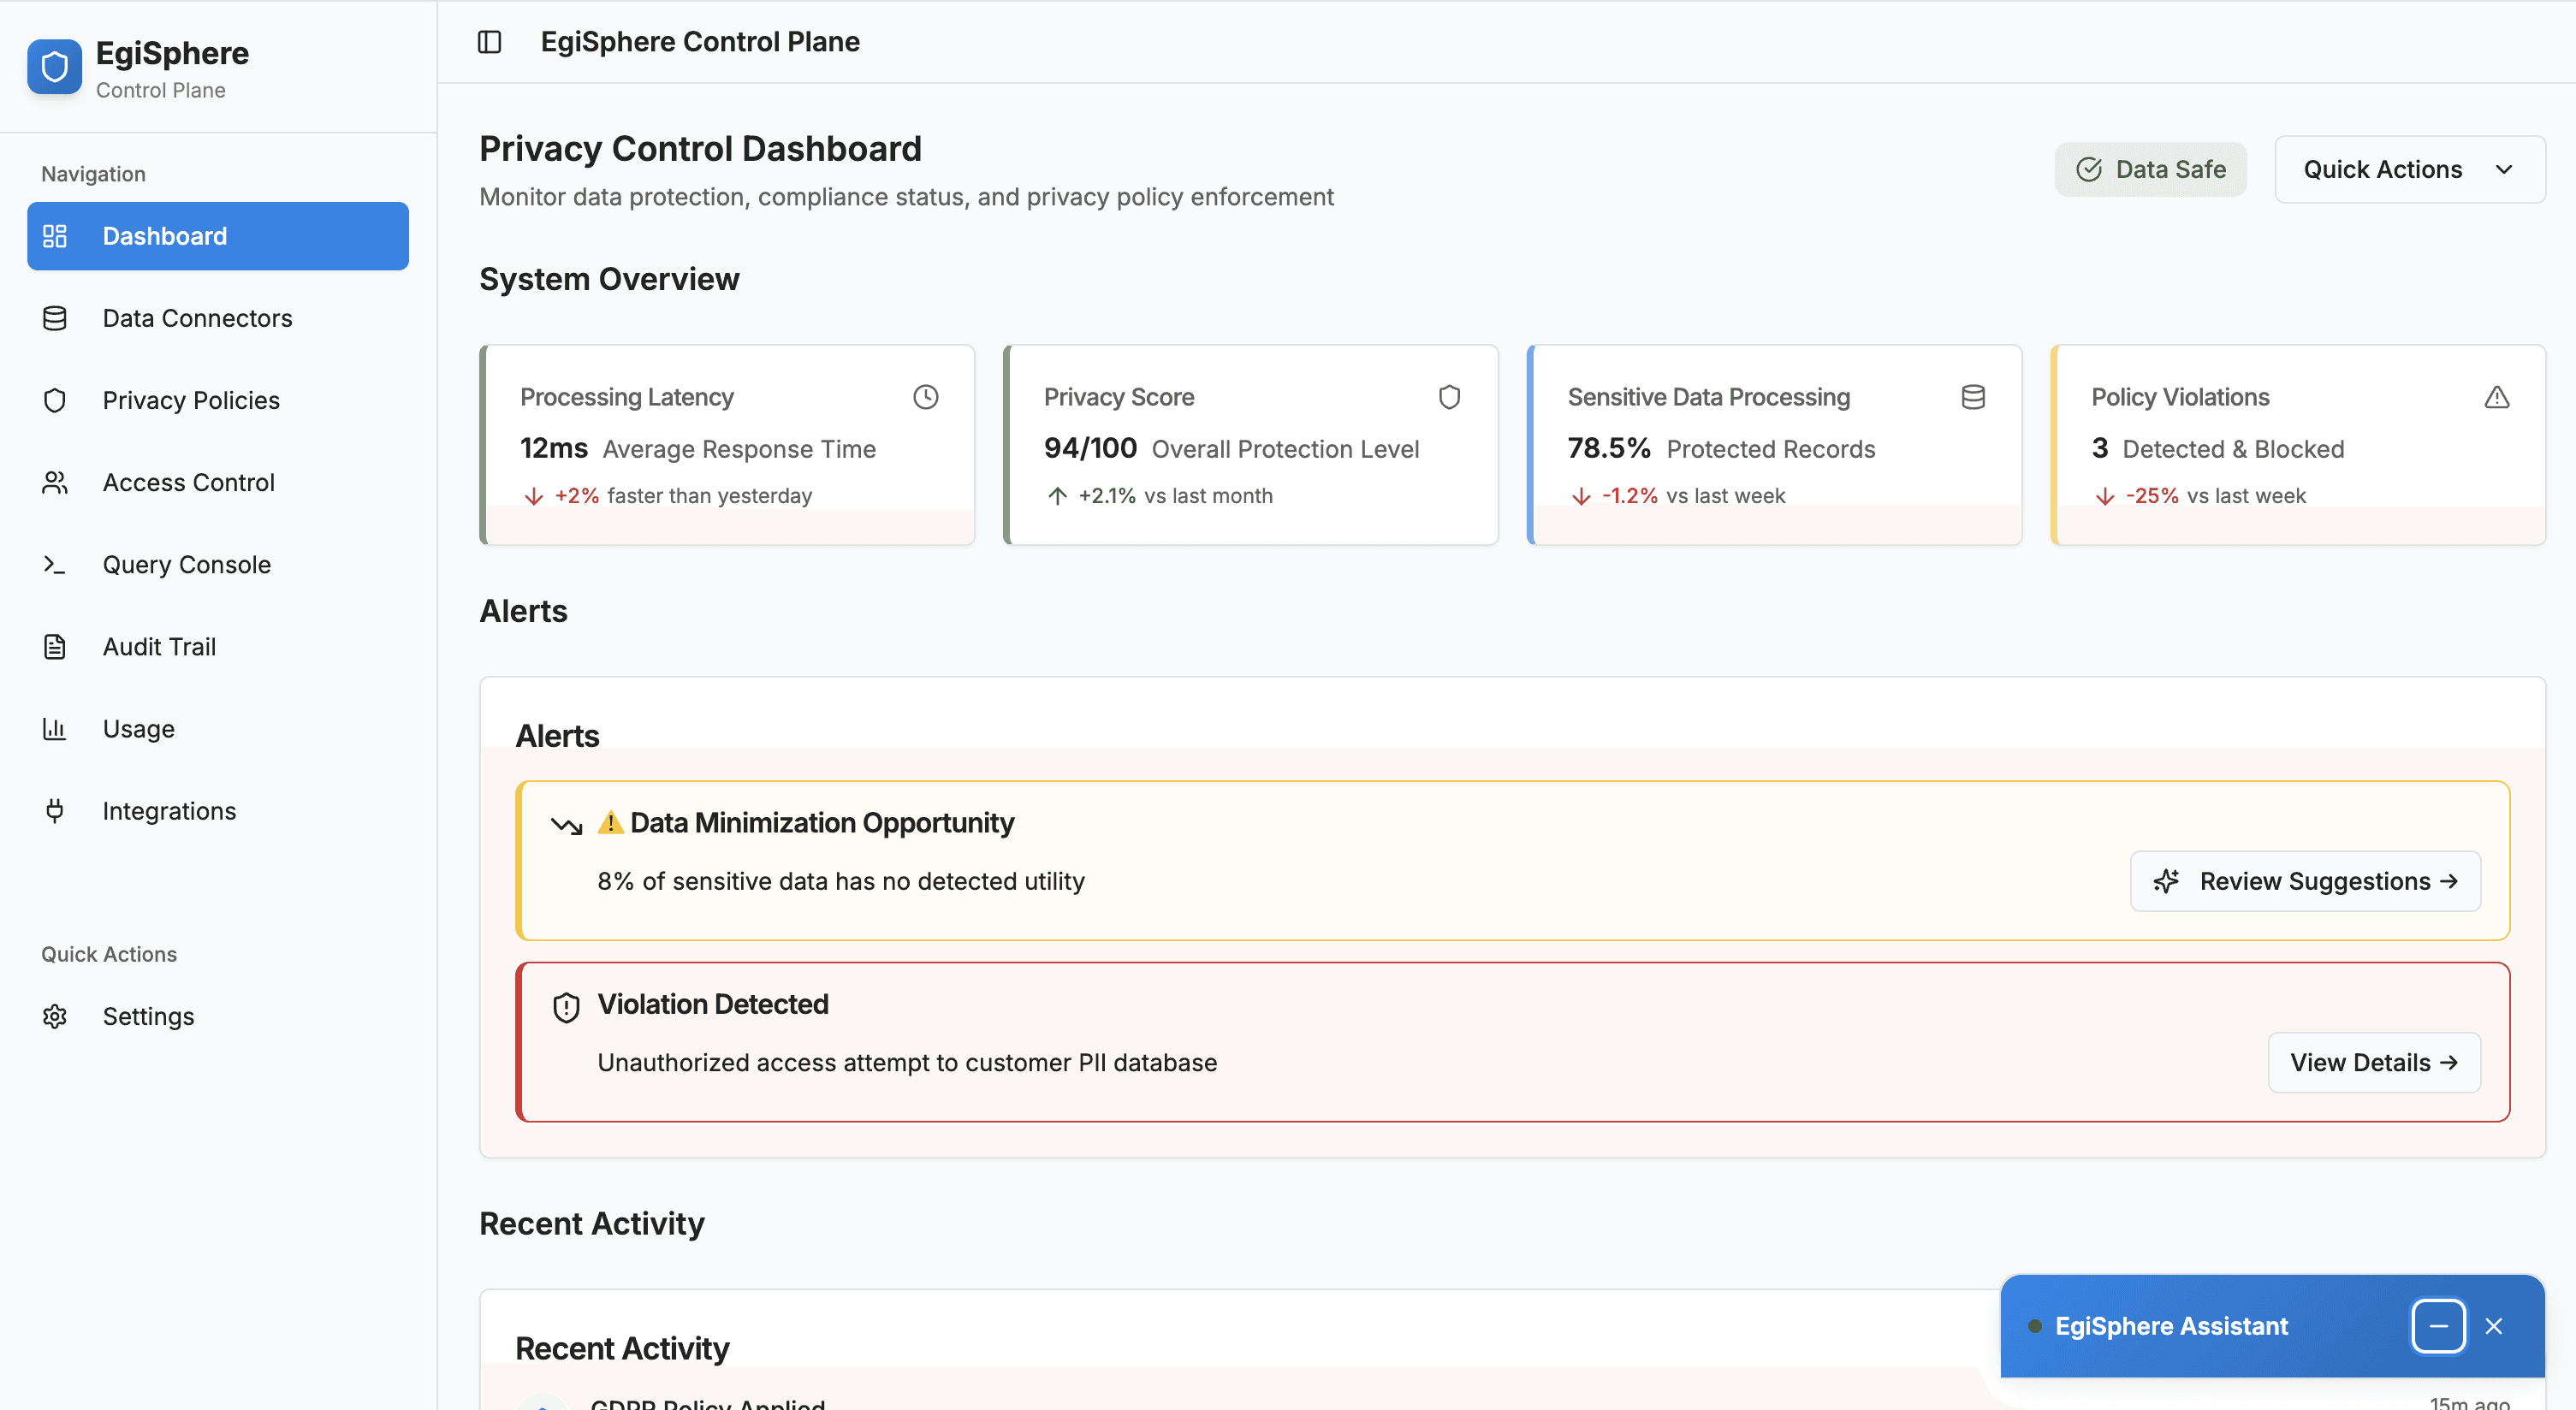Click the database icon on Sensitive Data Processing card

point(1973,397)
